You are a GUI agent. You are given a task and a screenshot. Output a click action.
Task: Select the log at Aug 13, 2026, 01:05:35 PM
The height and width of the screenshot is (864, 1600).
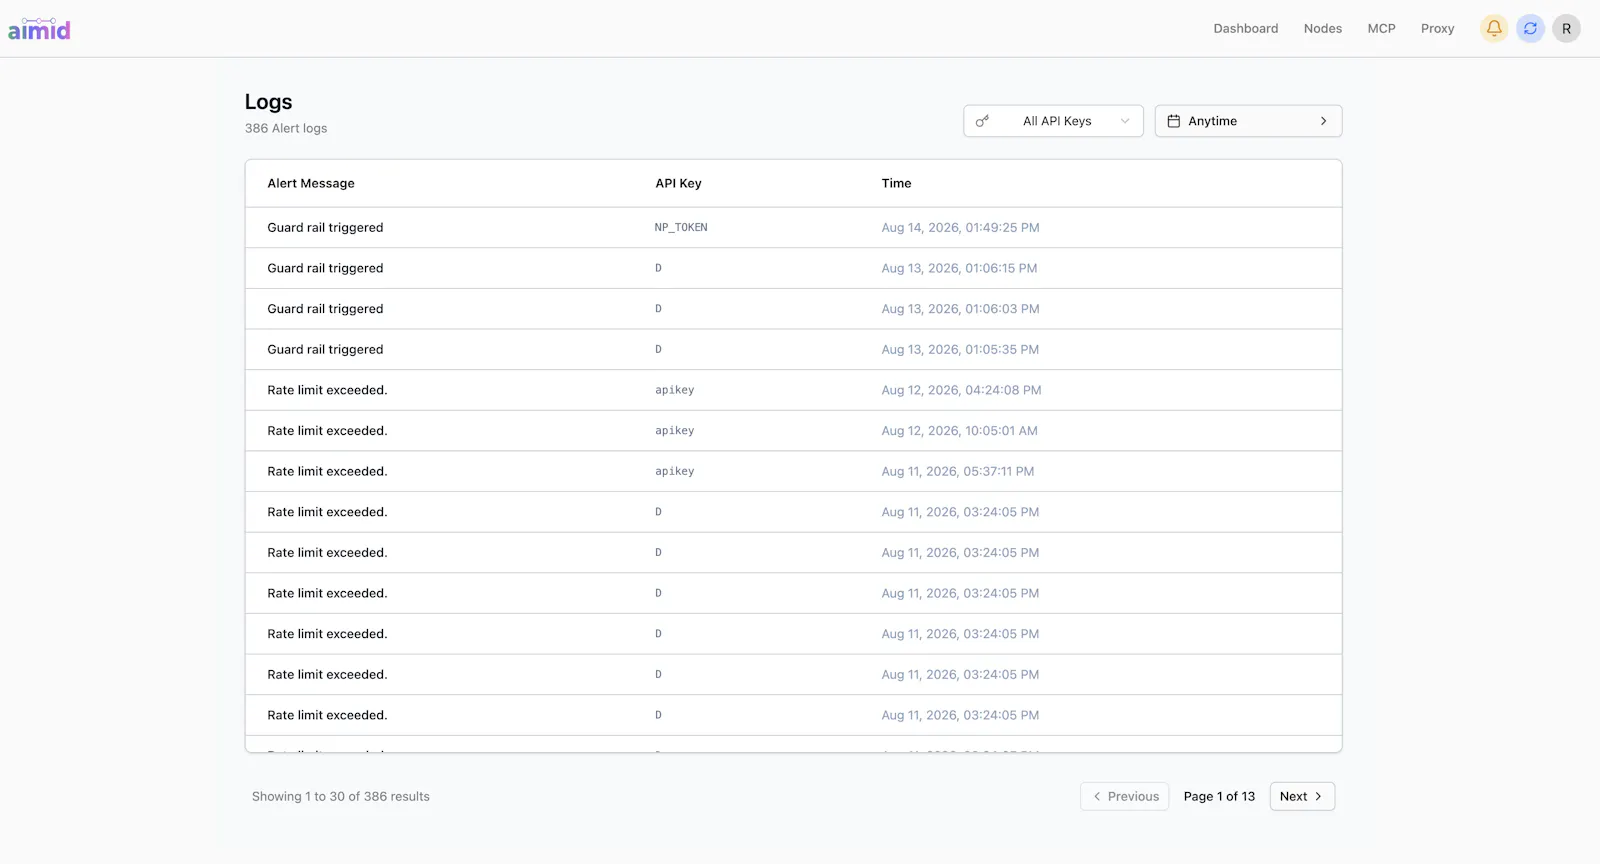pos(793,350)
